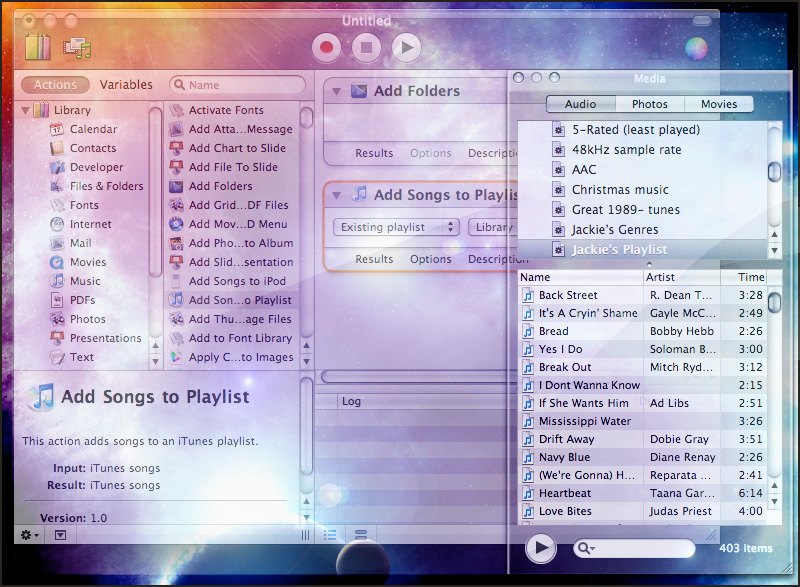Select the Music category icon

(x=57, y=281)
